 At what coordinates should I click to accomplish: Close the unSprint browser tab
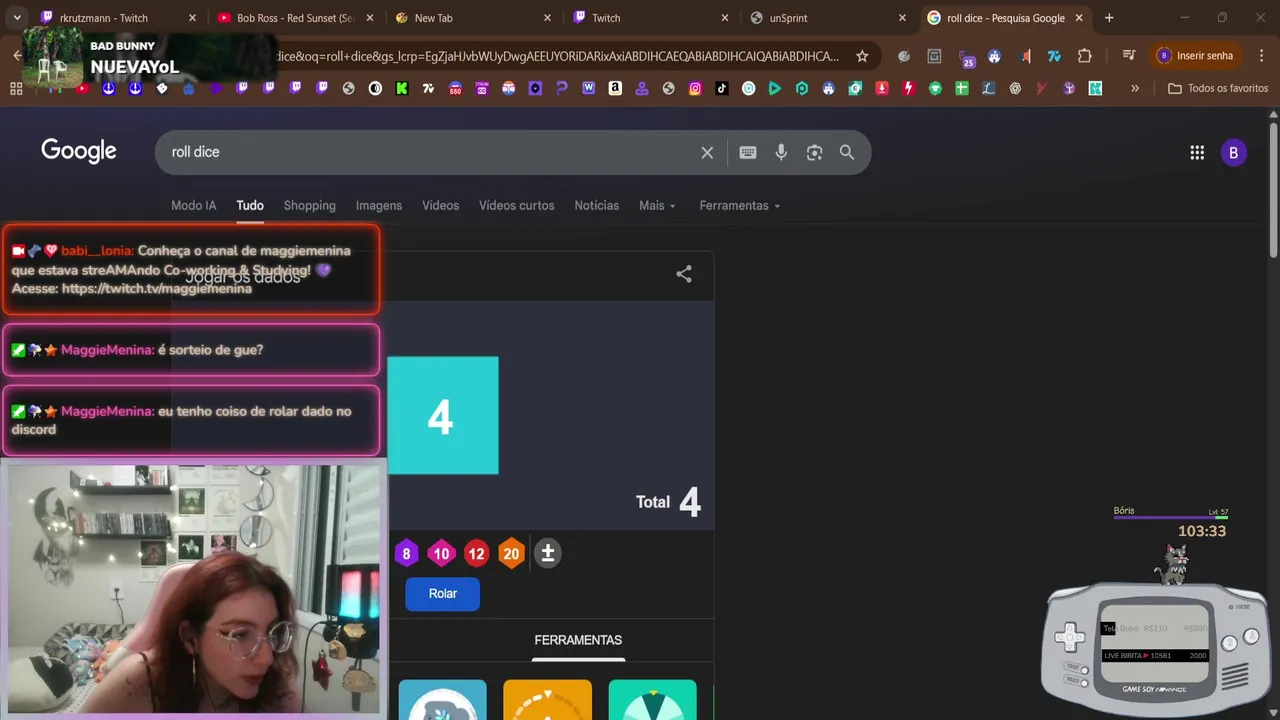(902, 18)
